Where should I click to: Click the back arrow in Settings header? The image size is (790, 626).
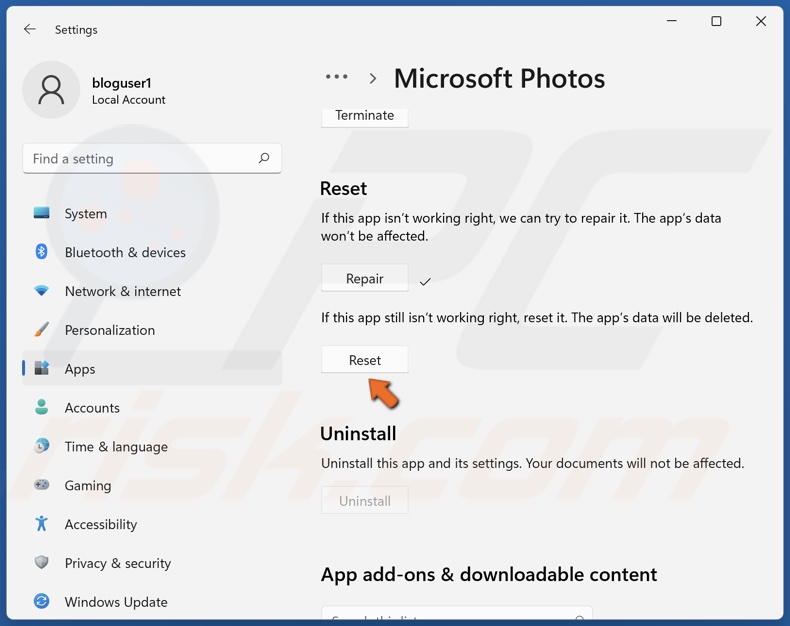[x=30, y=30]
